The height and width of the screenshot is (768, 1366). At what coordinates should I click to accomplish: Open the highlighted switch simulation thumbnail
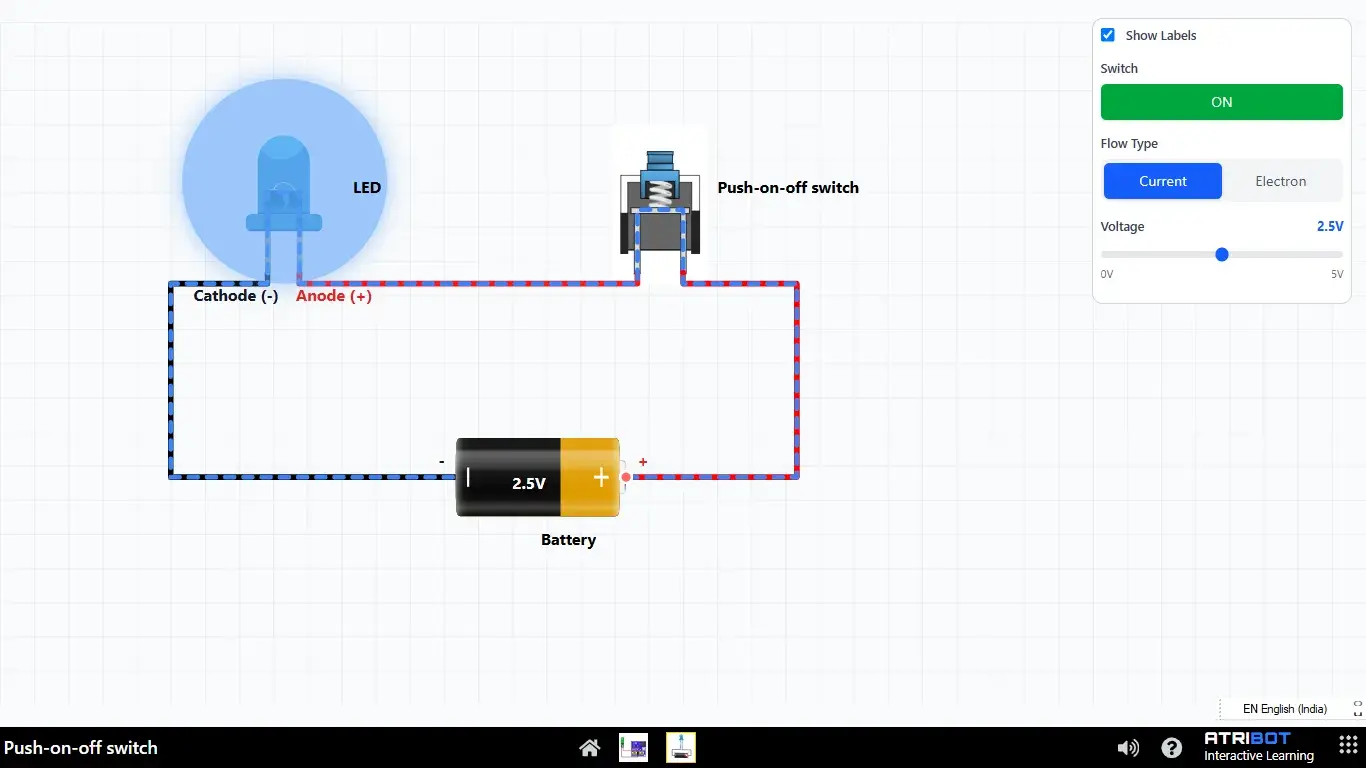681,748
